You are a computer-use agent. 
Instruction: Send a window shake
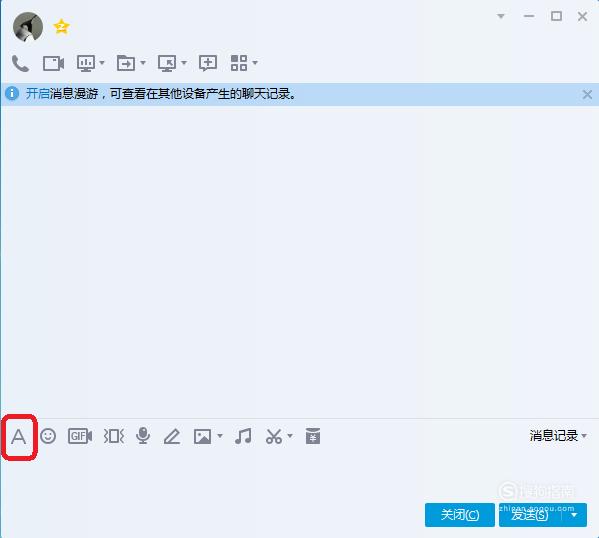point(114,436)
